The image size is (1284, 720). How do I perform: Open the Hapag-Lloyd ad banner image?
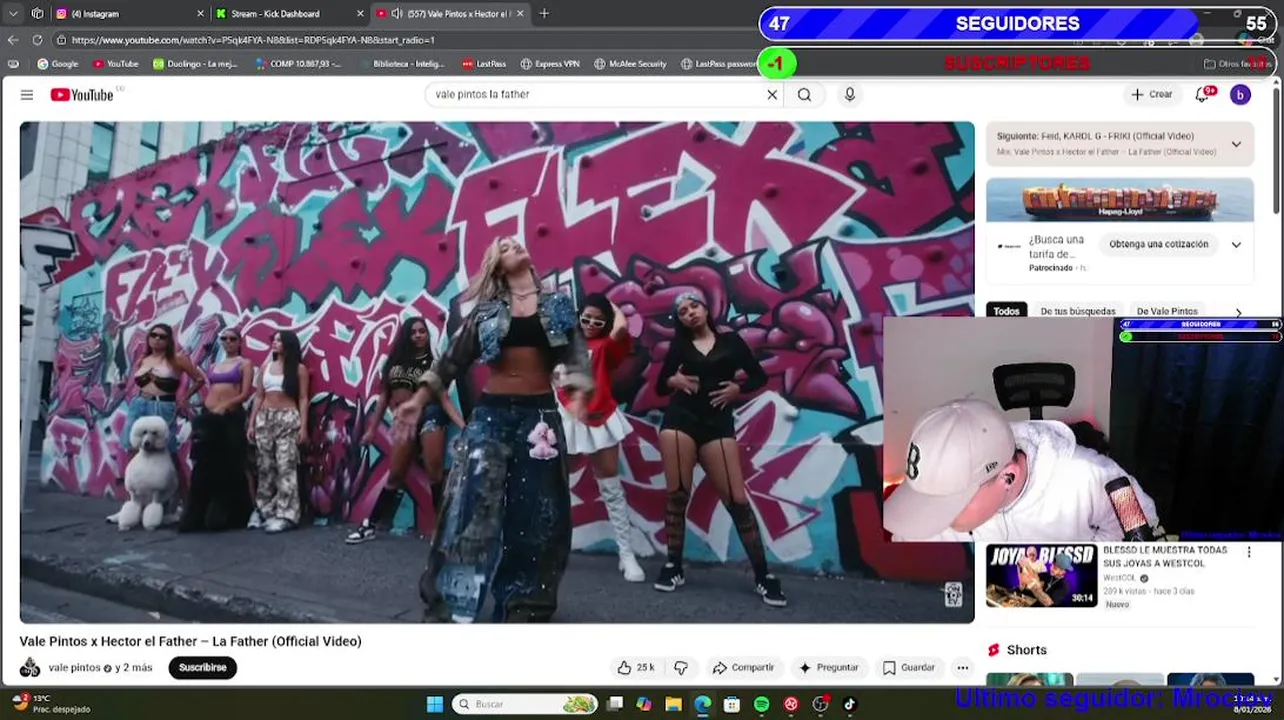point(1119,200)
